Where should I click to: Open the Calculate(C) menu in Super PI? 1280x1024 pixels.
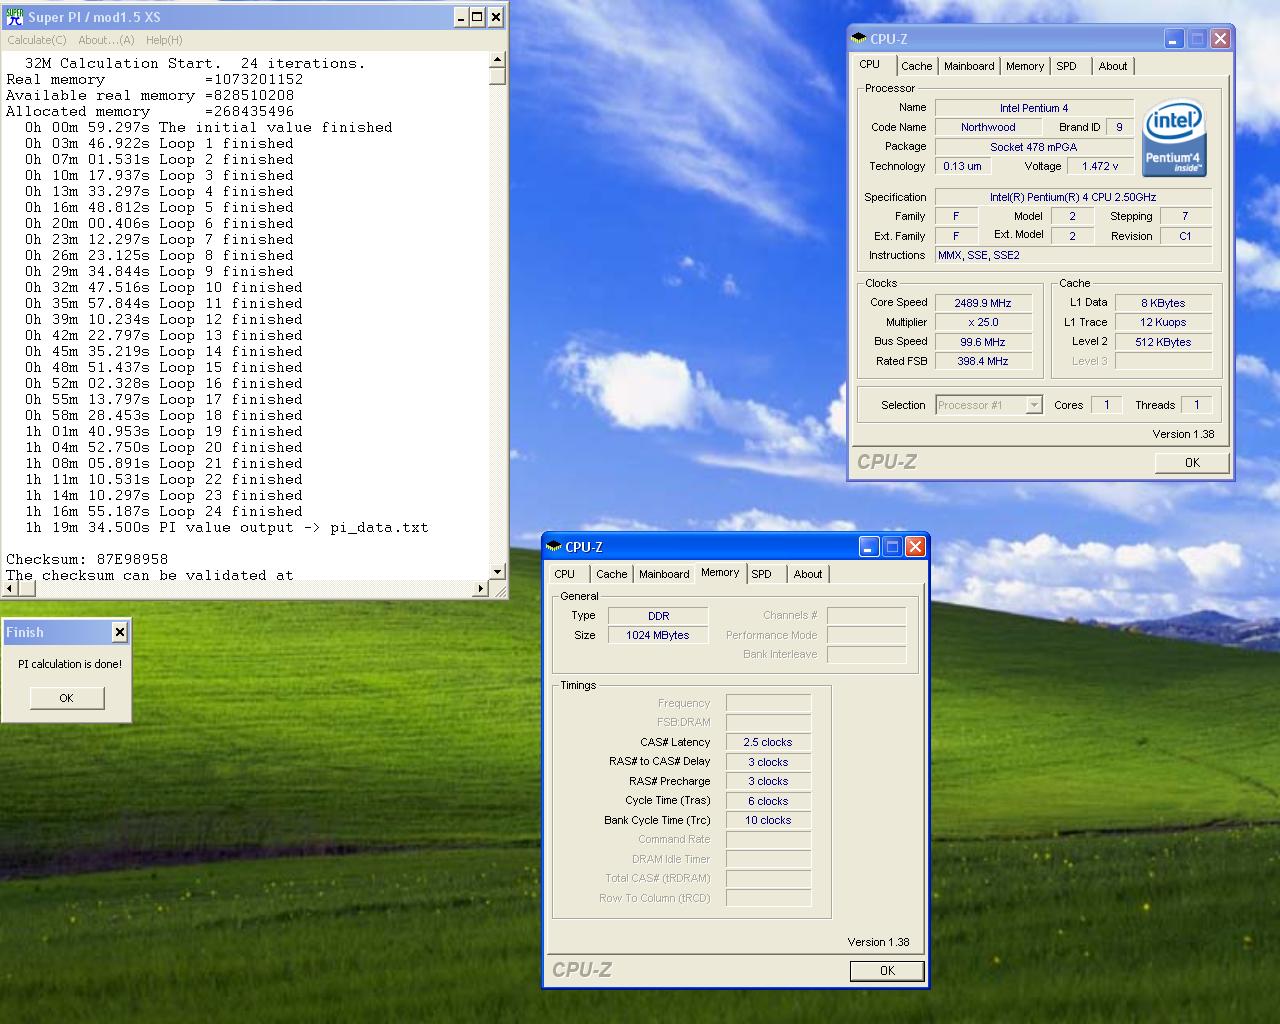(x=37, y=40)
